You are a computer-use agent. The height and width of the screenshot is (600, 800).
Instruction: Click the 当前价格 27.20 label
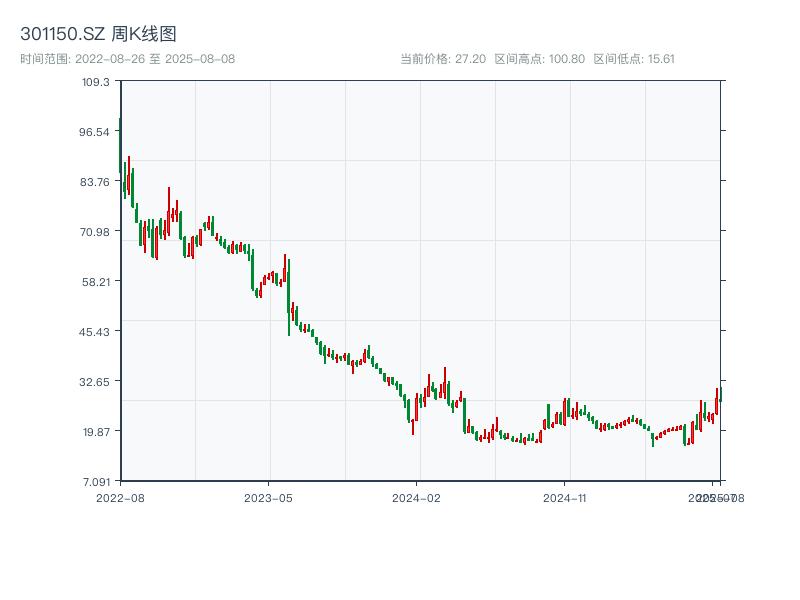pos(442,59)
